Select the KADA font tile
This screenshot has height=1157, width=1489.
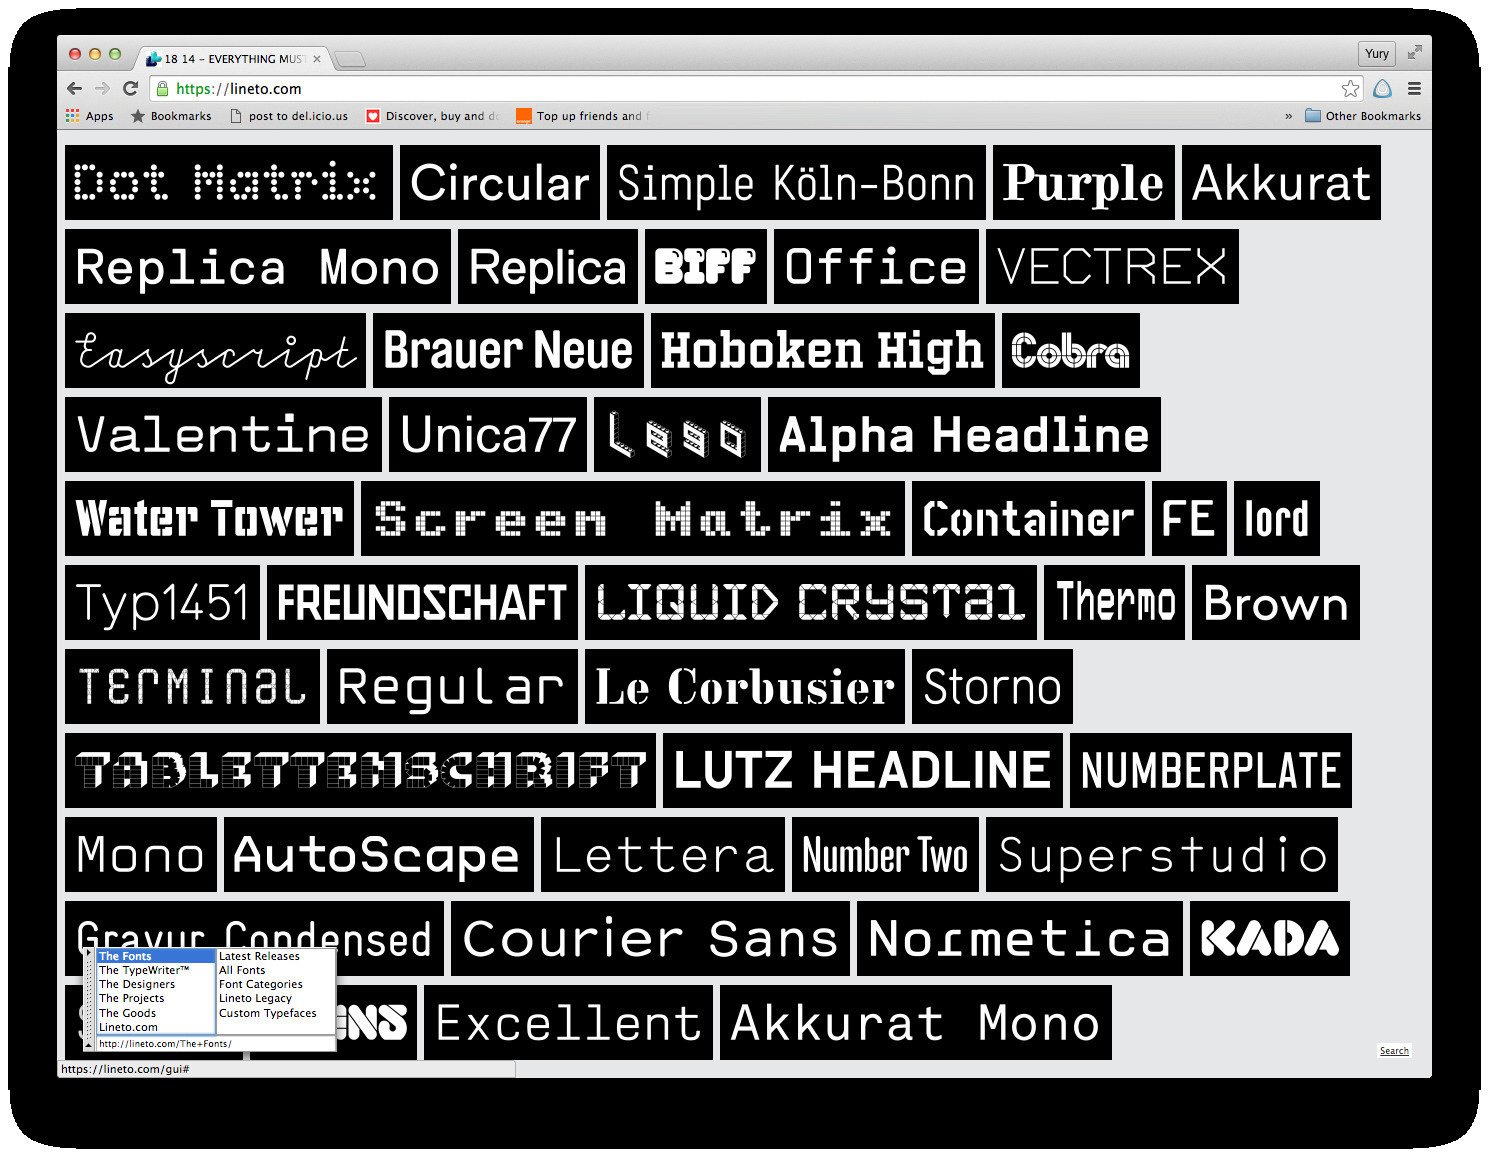point(1270,938)
